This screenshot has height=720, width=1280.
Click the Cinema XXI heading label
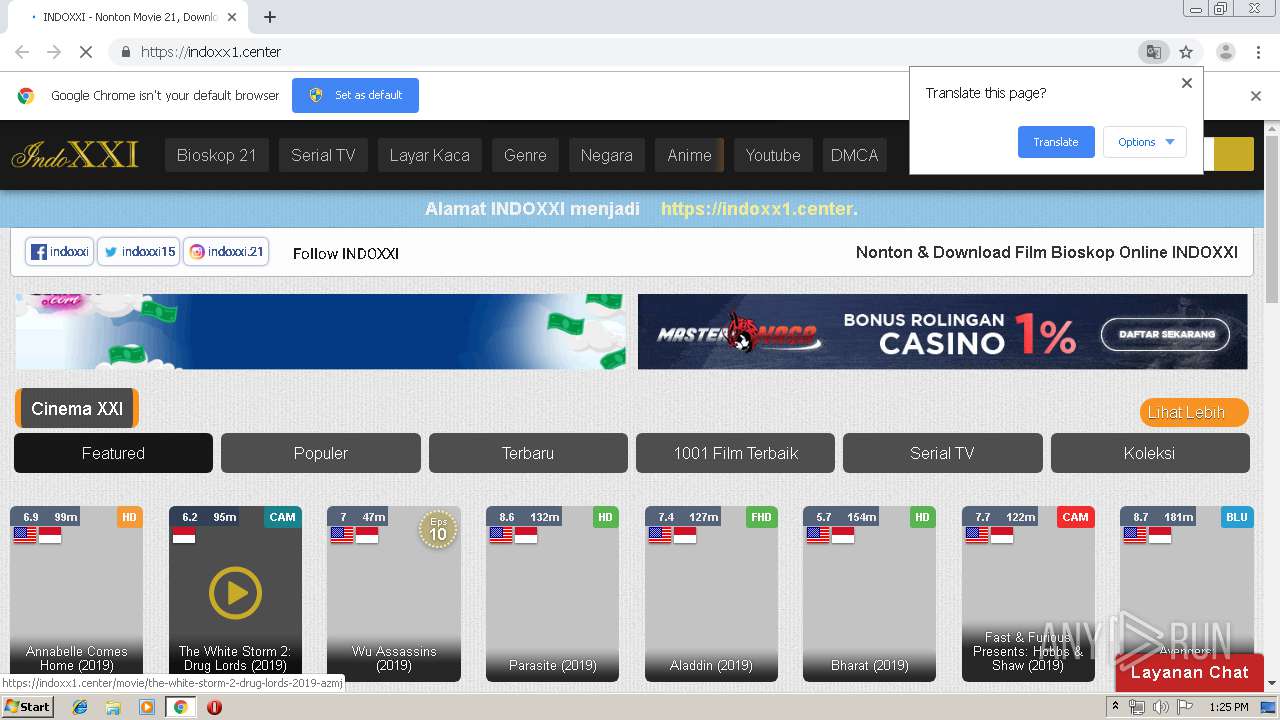[77, 408]
